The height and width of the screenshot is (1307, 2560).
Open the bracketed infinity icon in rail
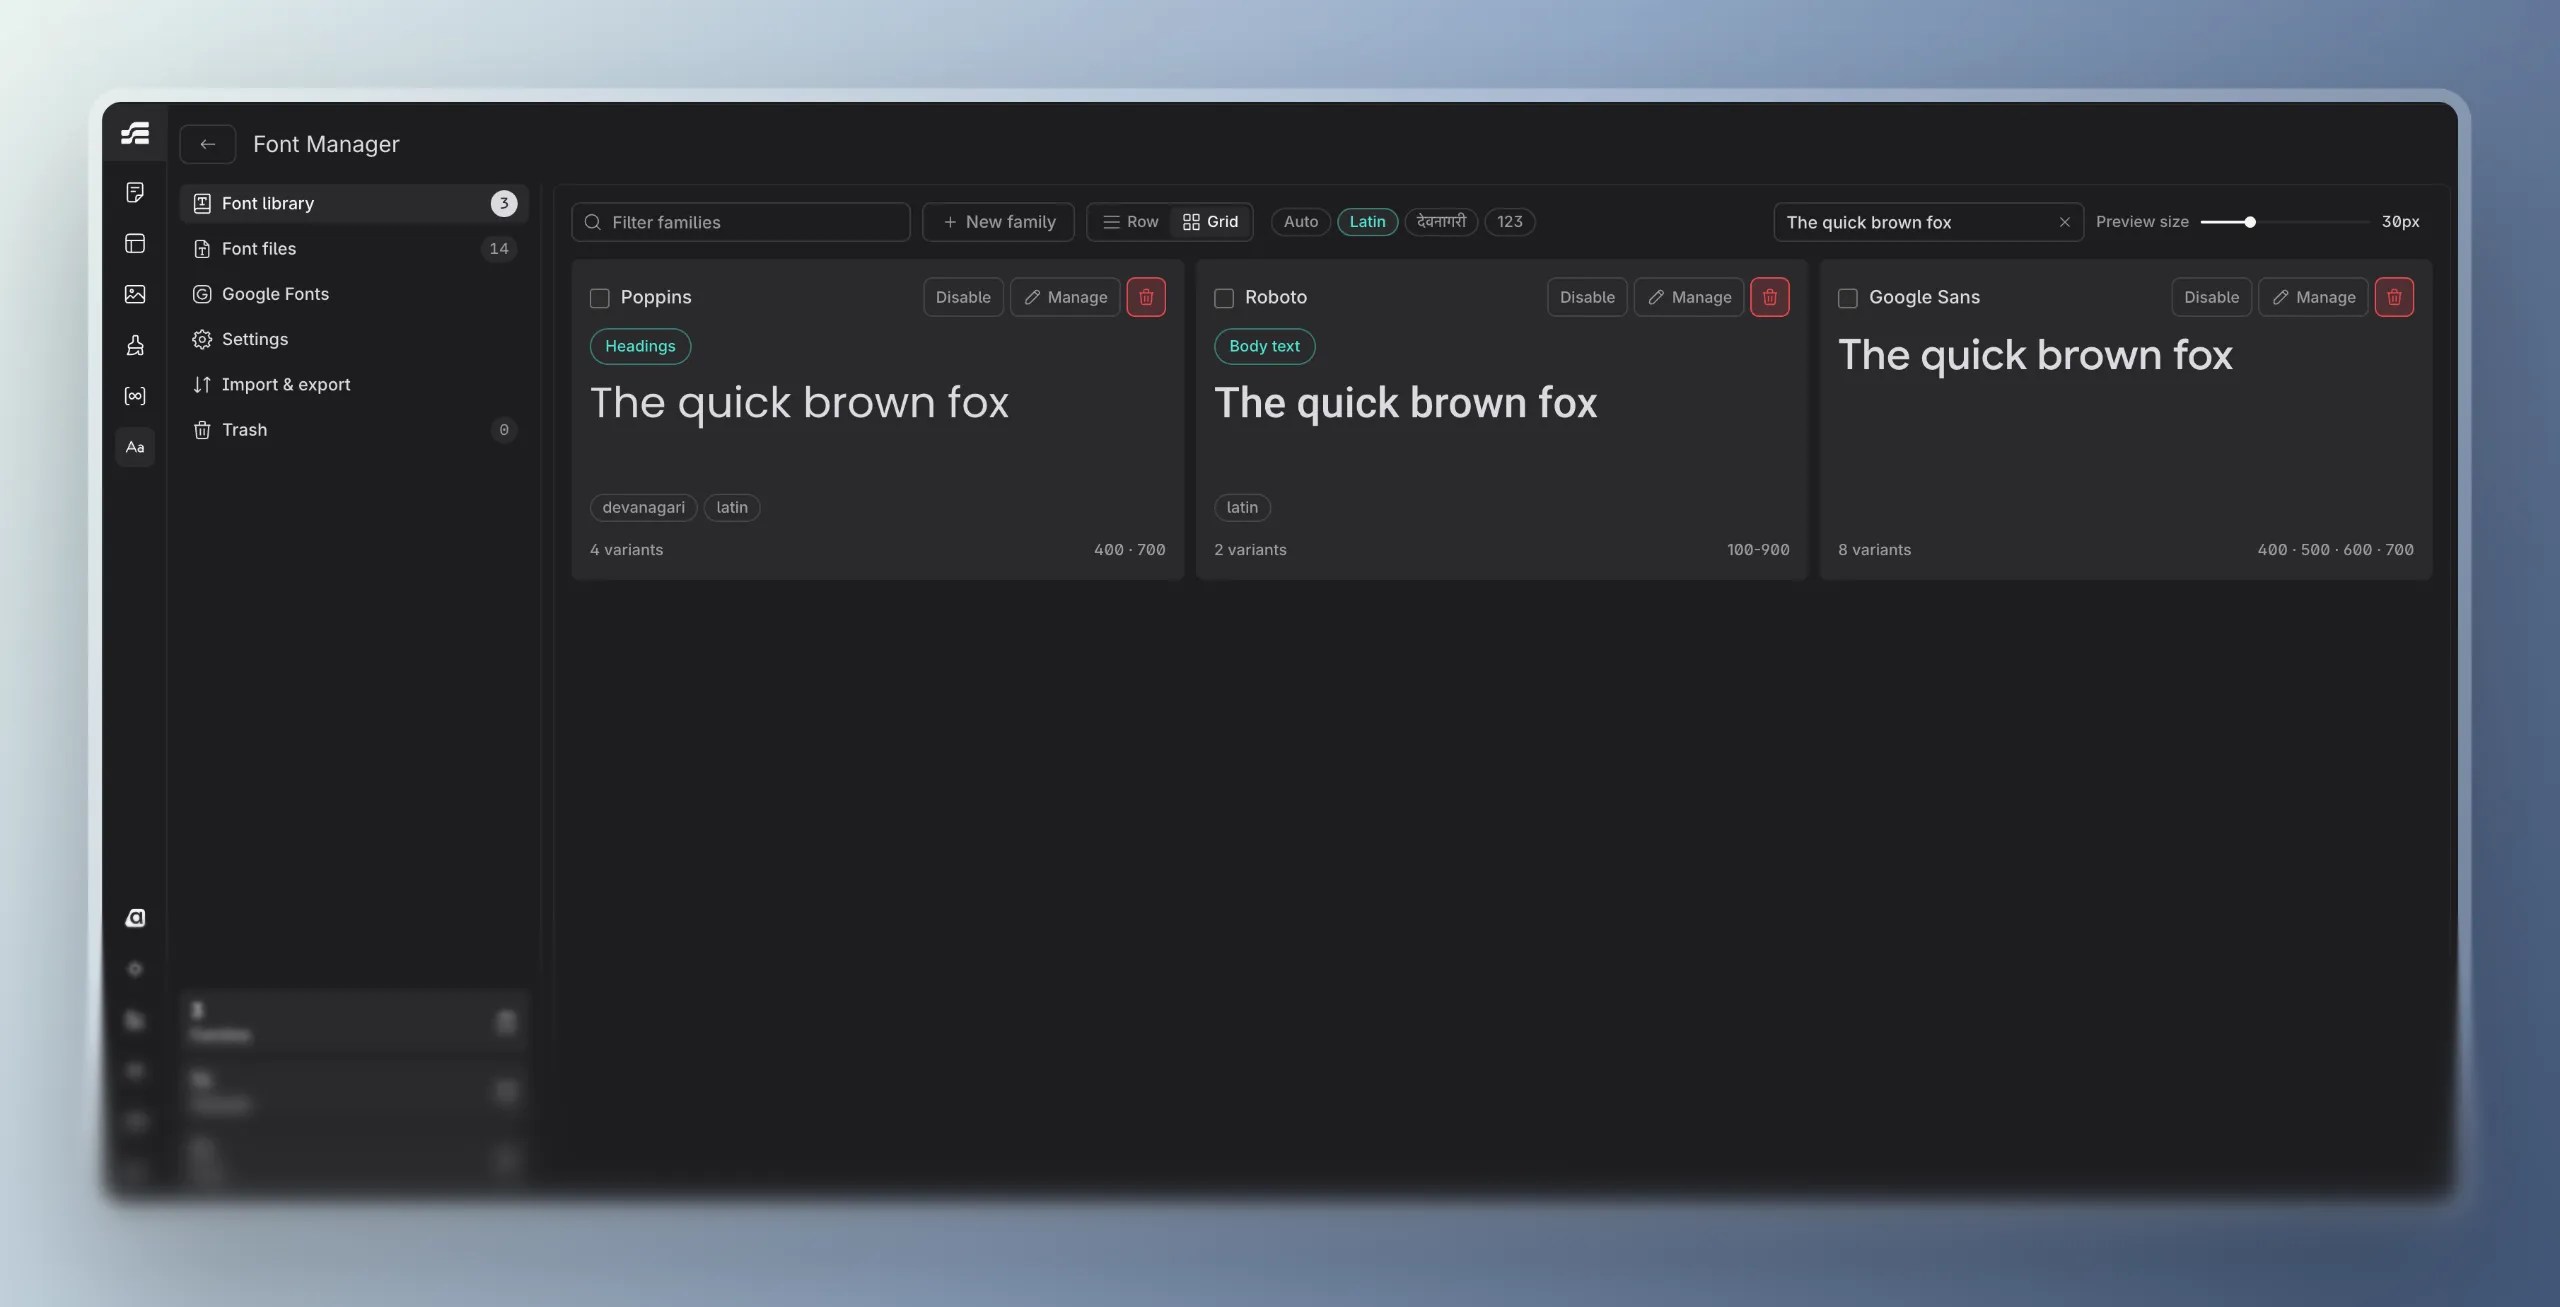(x=135, y=396)
